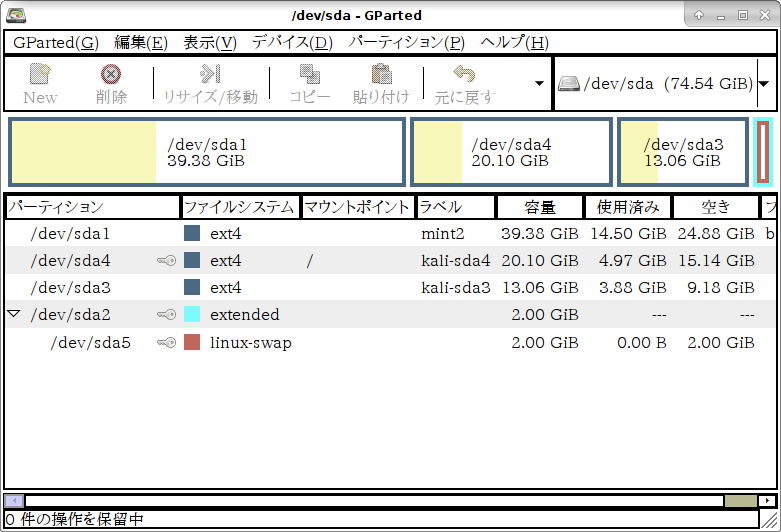The height and width of the screenshot is (532, 781).
Task: Click the horizontal scrollbar thumb
Action: pos(740,500)
